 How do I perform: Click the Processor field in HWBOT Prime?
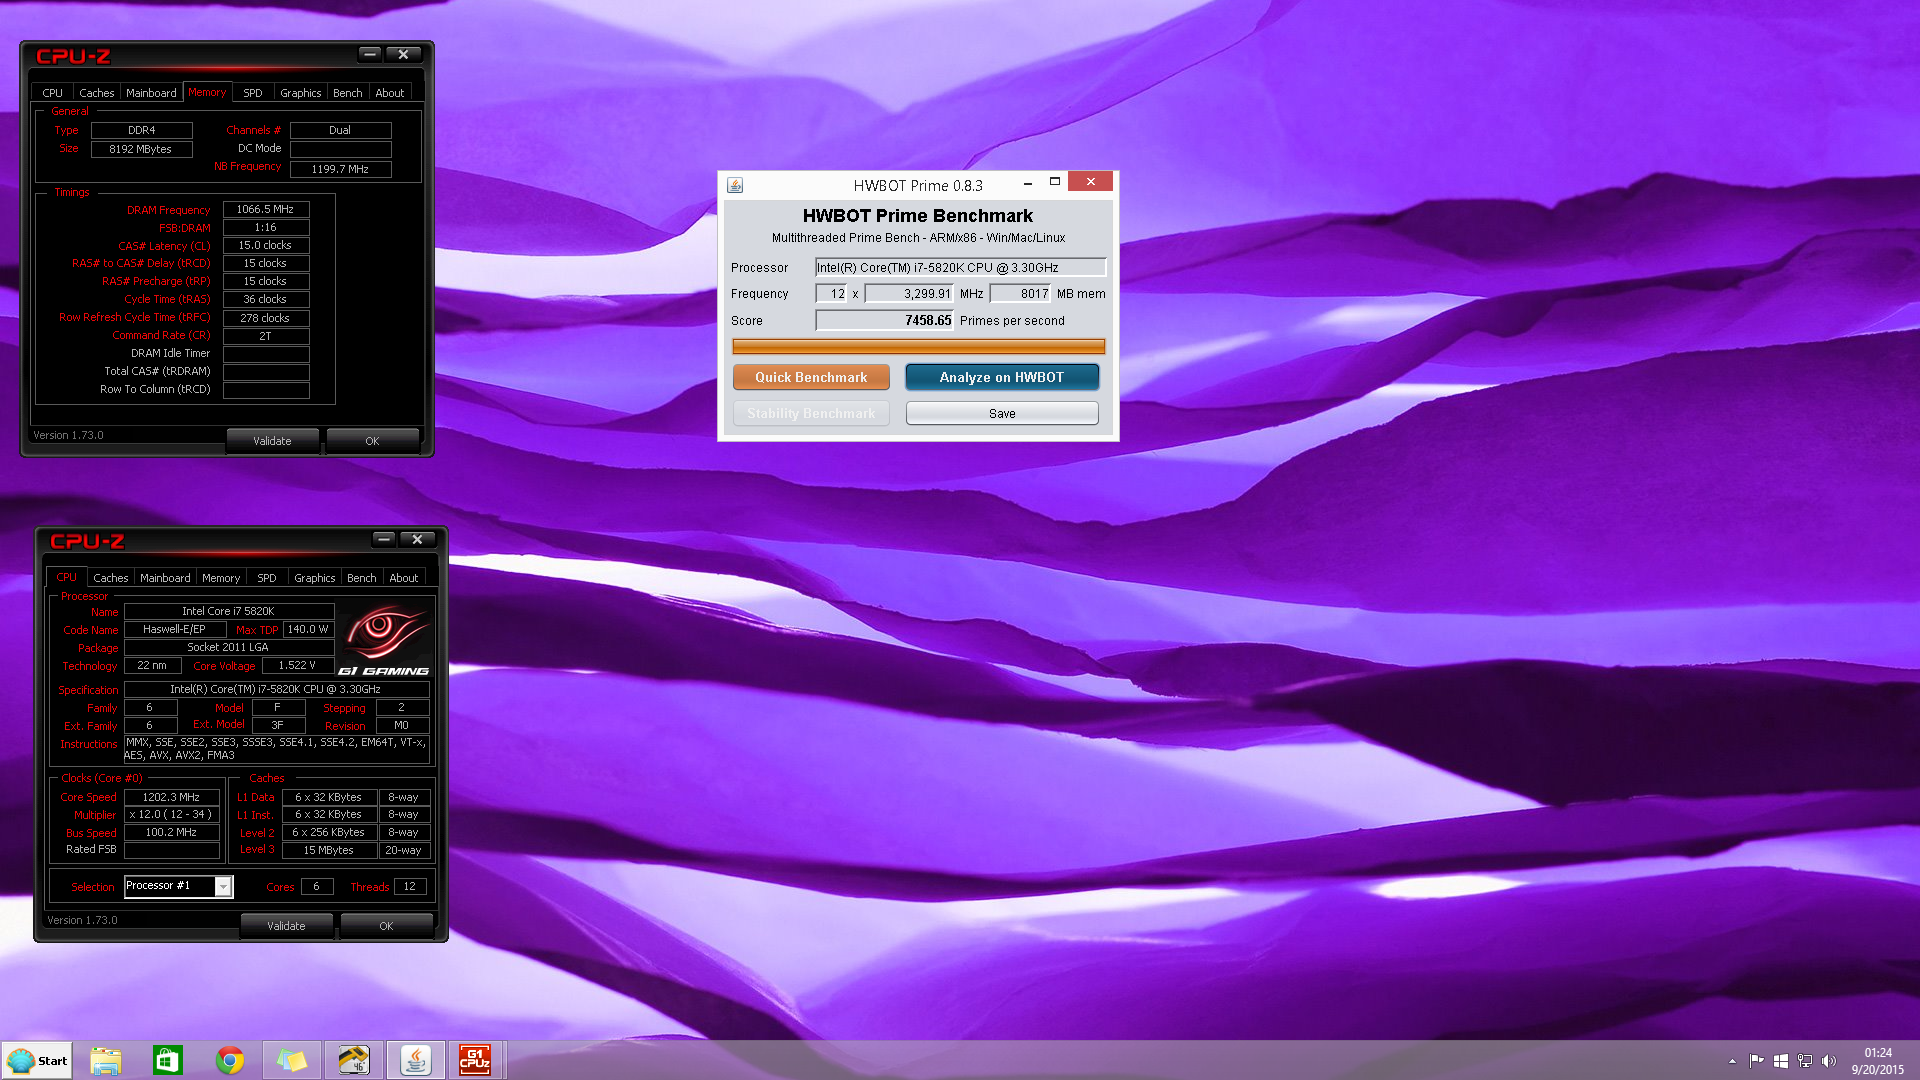click(961, 267)
